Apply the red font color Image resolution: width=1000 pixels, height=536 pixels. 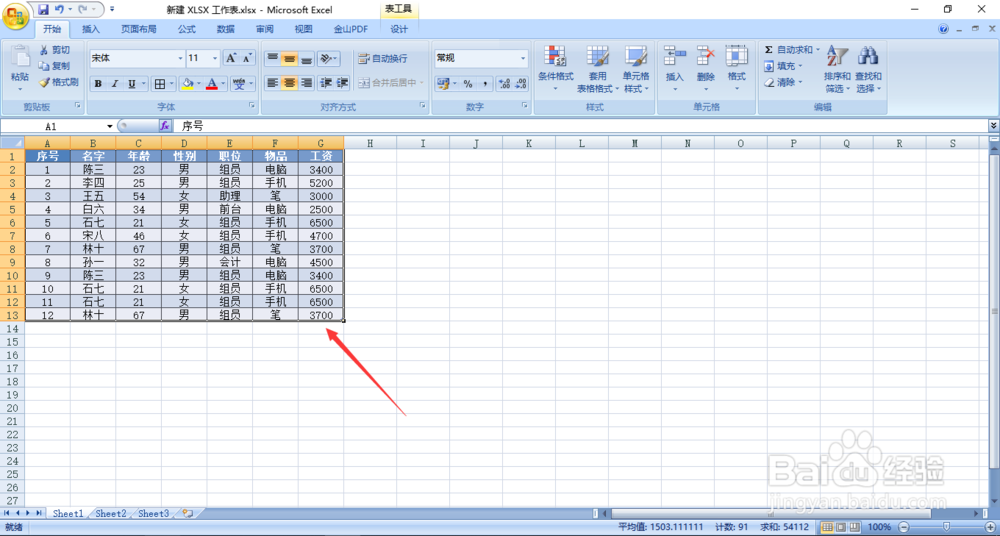tap(212, 84)
